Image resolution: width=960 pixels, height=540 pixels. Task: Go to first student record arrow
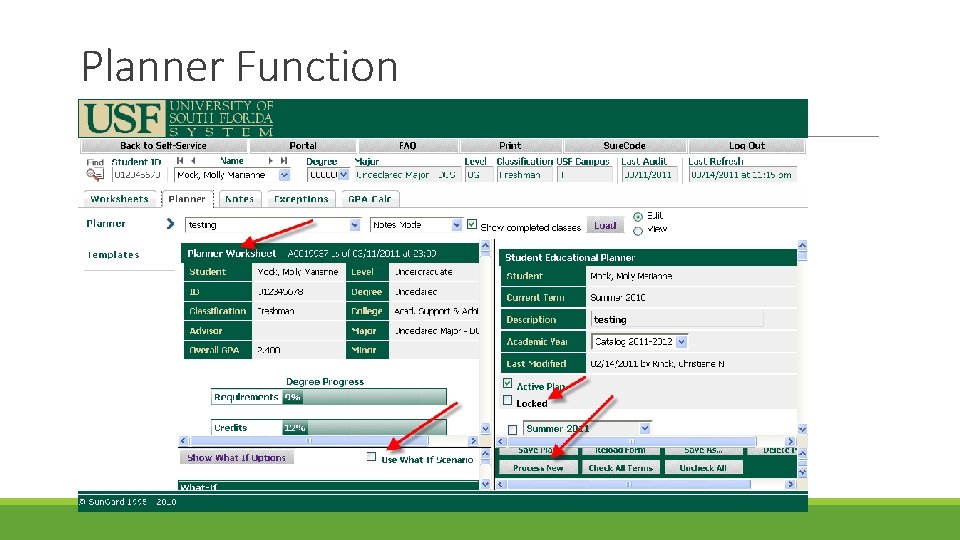[180, 160]
